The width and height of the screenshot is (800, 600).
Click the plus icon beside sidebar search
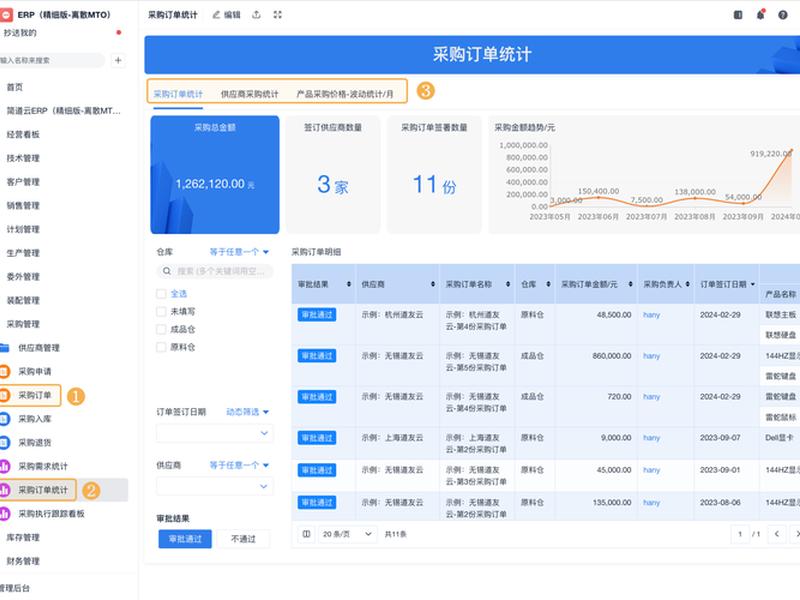[x=118, y=60]
